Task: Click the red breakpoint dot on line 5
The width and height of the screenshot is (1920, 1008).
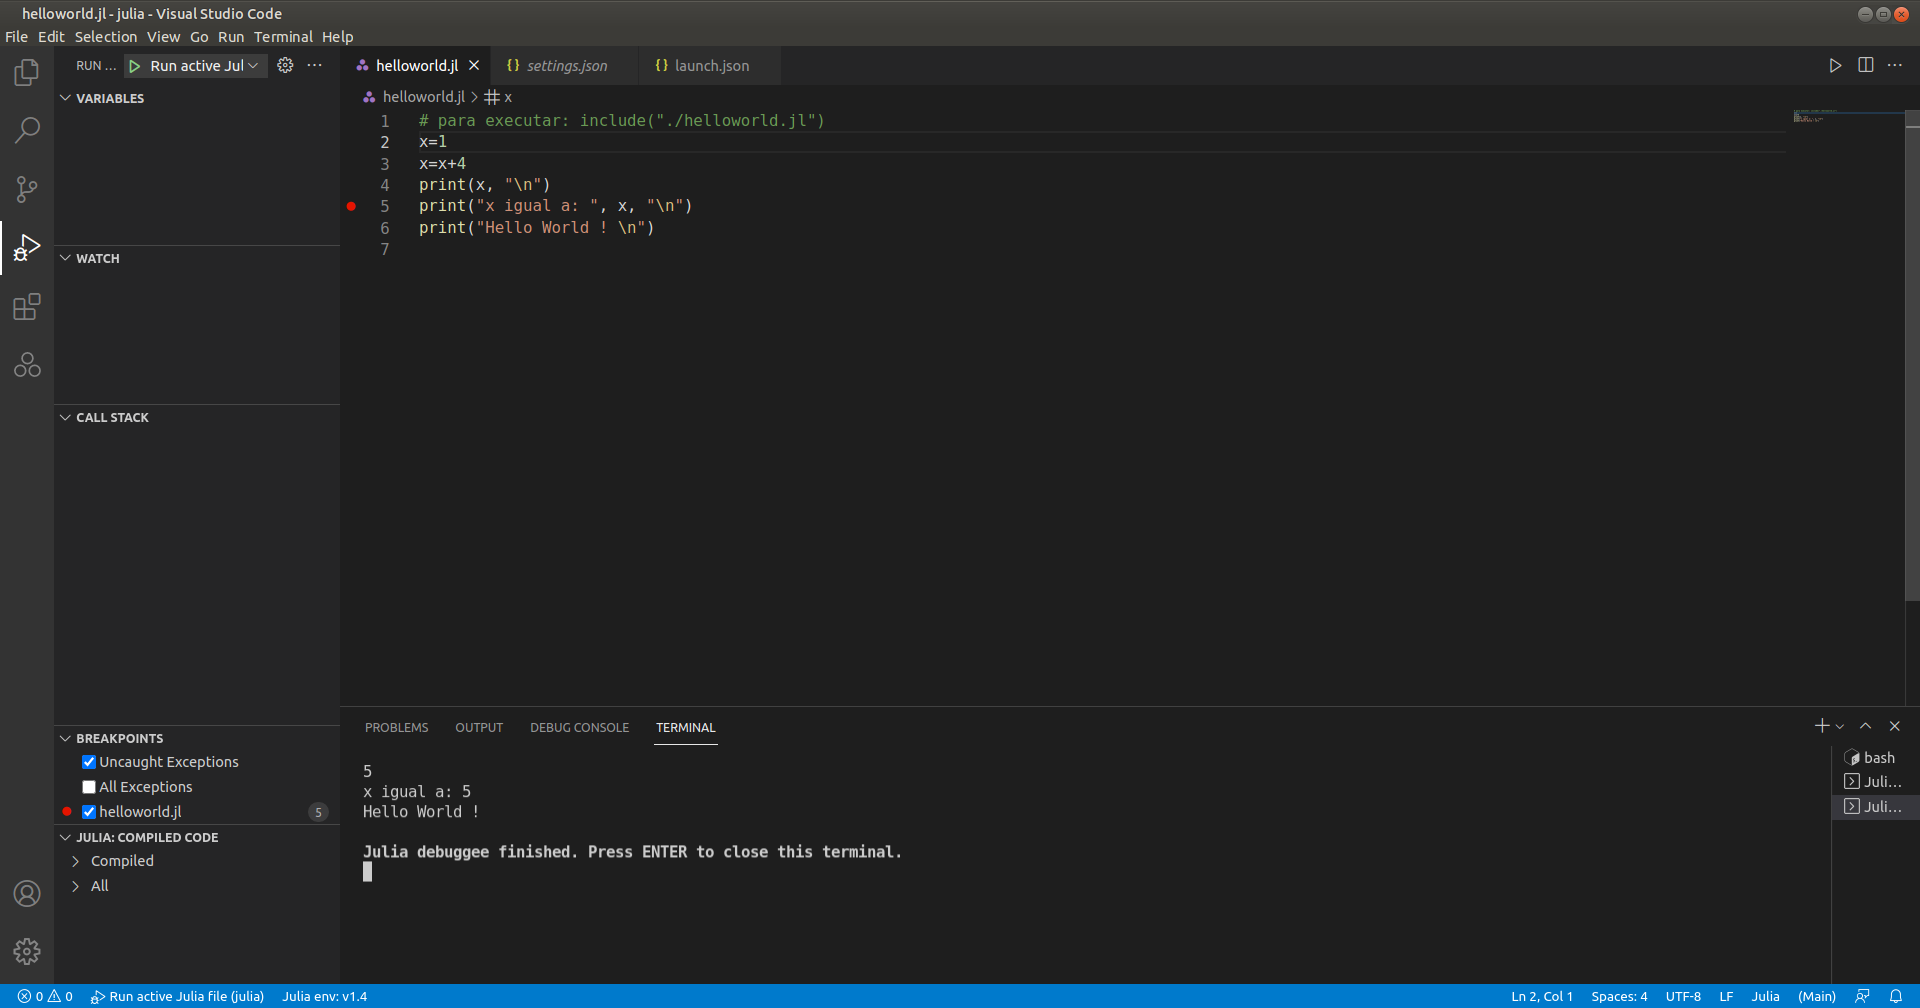Action: pyautogui.click(x=352, y=206)
